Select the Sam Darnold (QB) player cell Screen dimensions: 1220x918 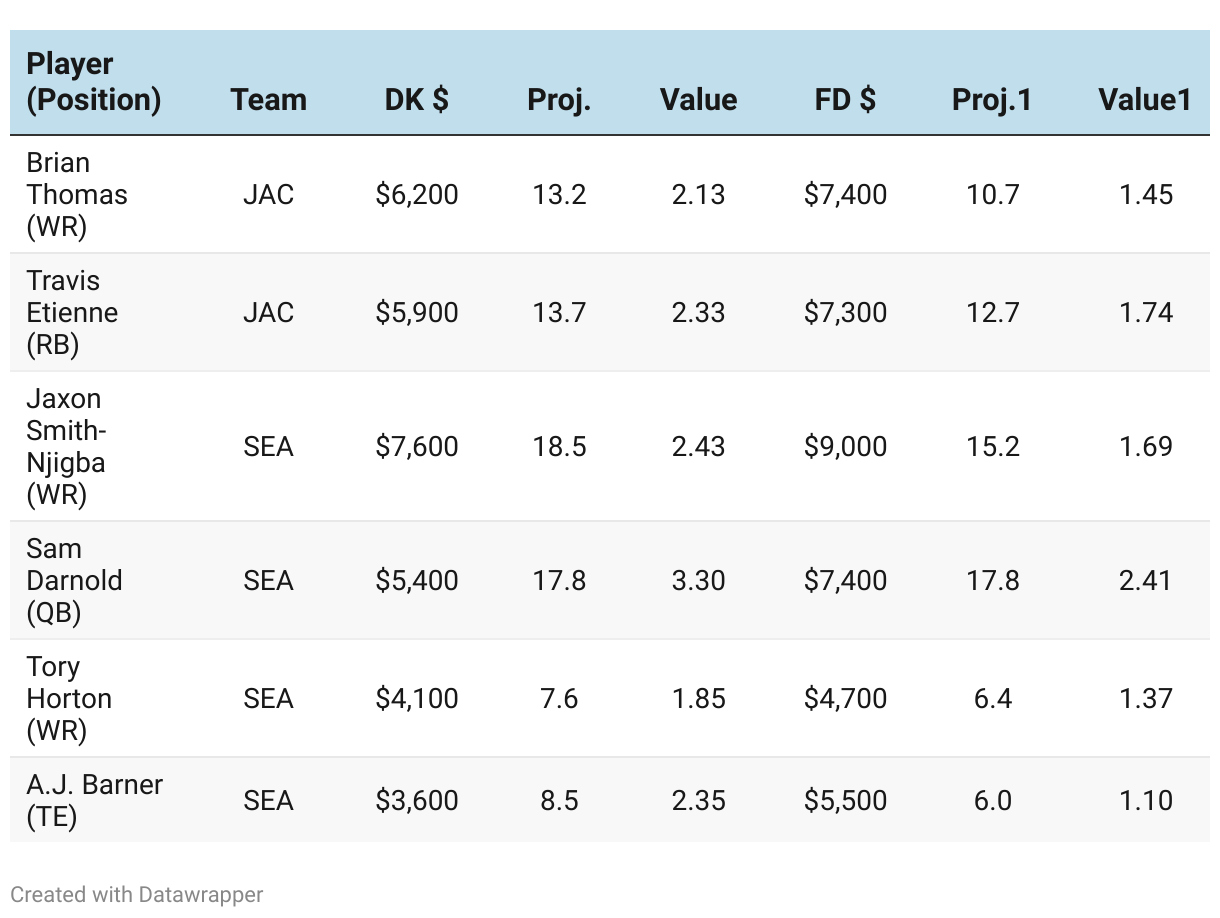(74, 580)
